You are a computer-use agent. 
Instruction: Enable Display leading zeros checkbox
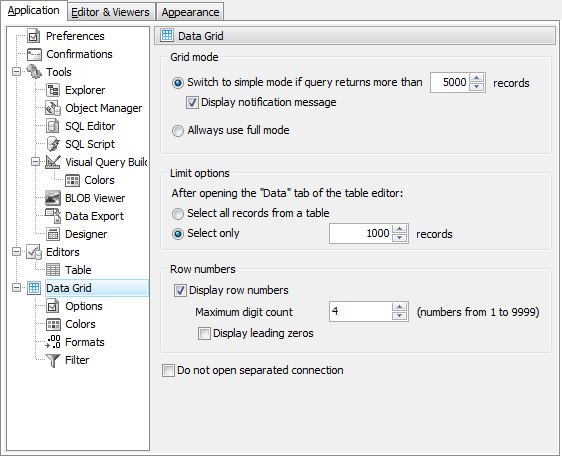(x=204, y=333)
